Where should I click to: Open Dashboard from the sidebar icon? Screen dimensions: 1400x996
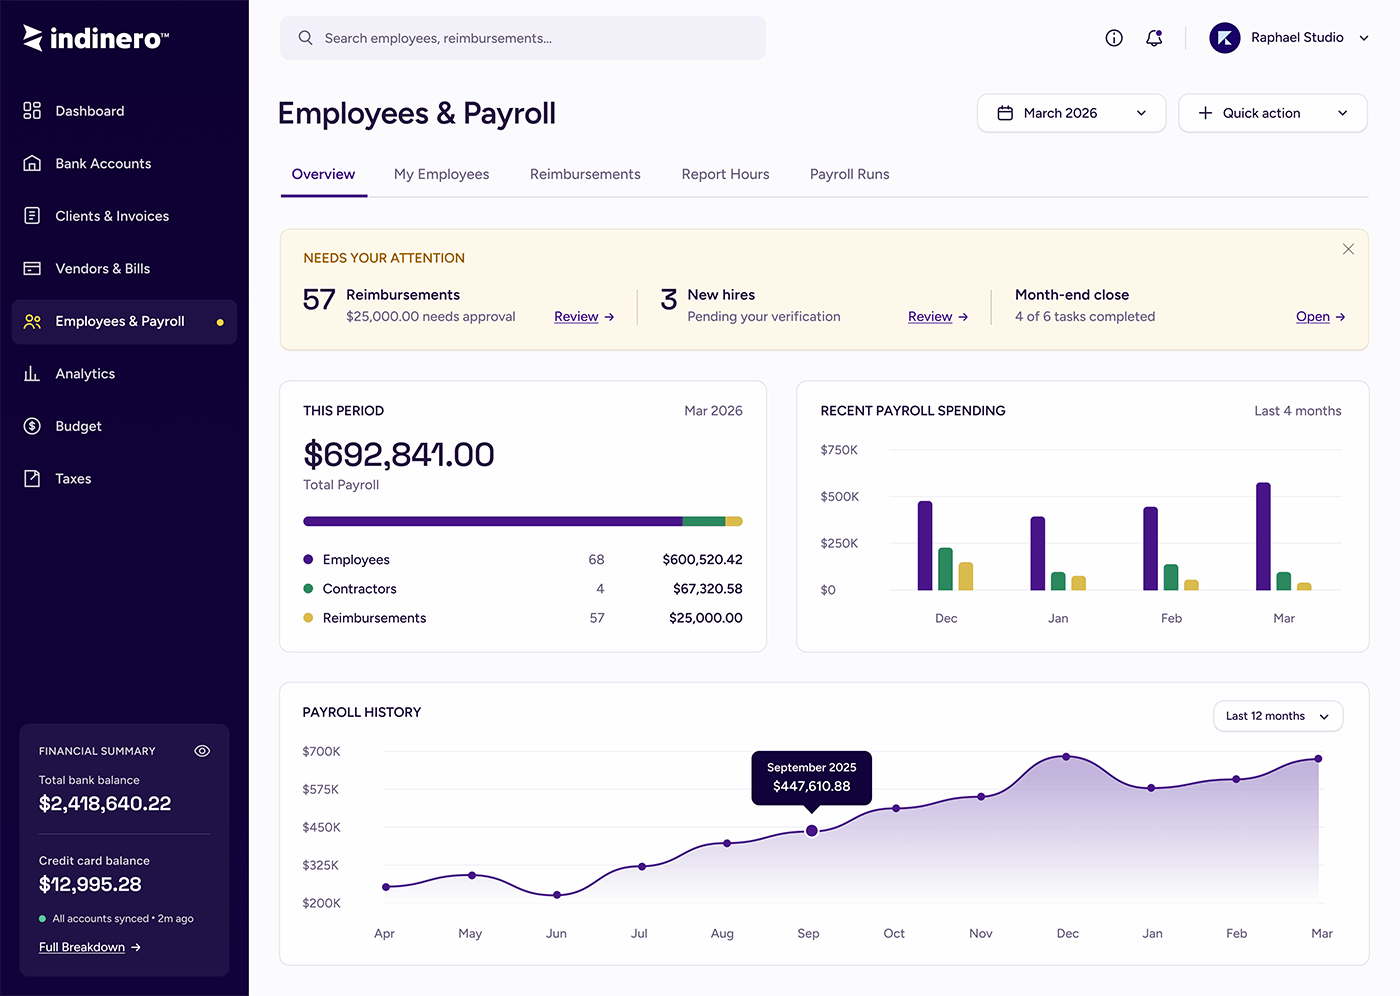[32, 111]
